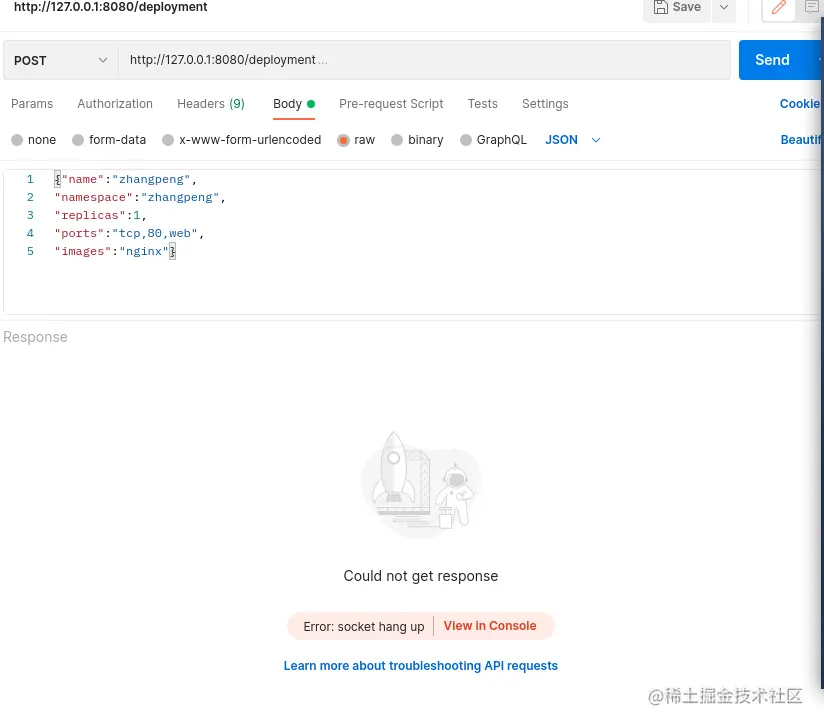Click the orange pencil edit icon
The height and width of the screenshot is (727, 824).
click(x=778, y=7)
